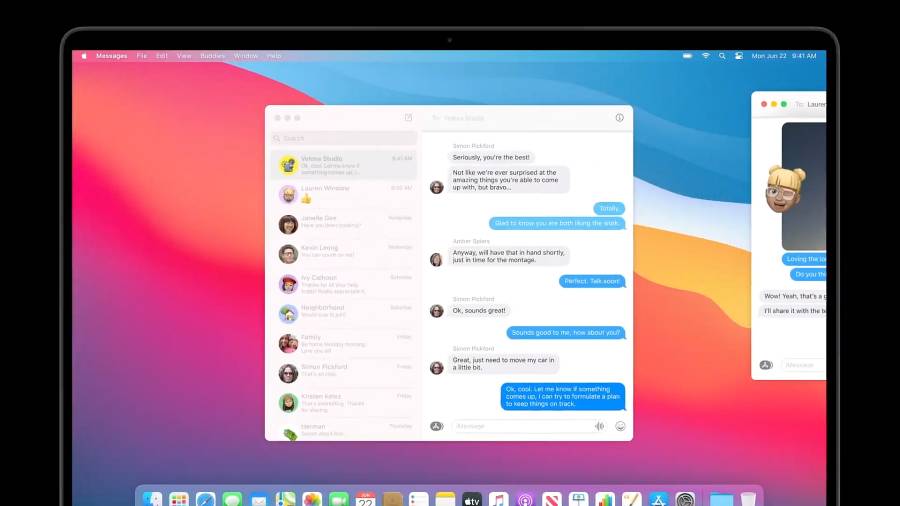Open the Buddies menu

[x=212, y=56]
